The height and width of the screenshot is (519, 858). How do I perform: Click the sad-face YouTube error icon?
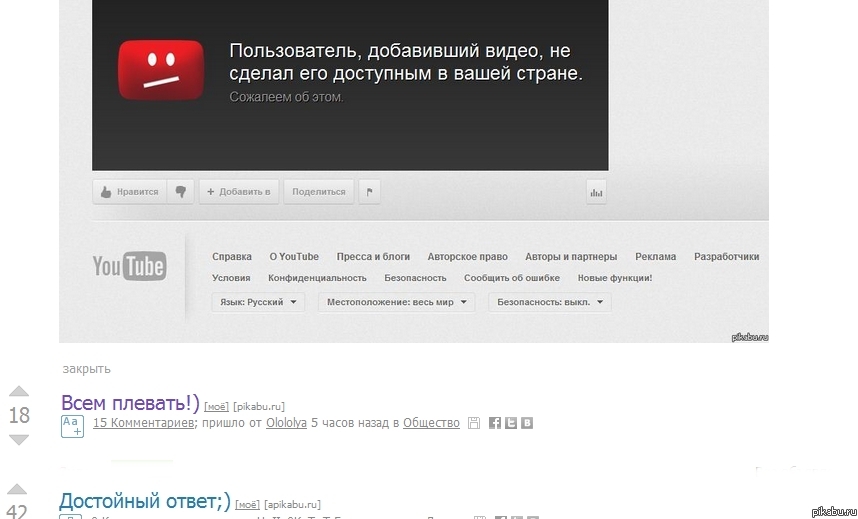coord(161,70)
